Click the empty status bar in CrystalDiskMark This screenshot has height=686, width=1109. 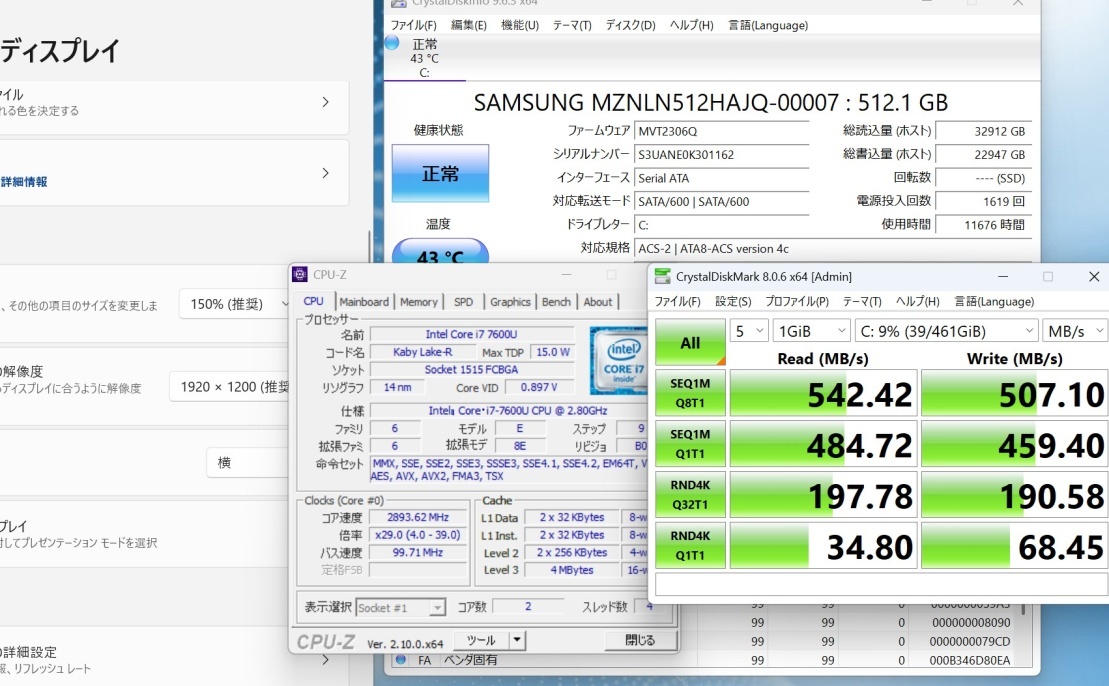point(882,584)
